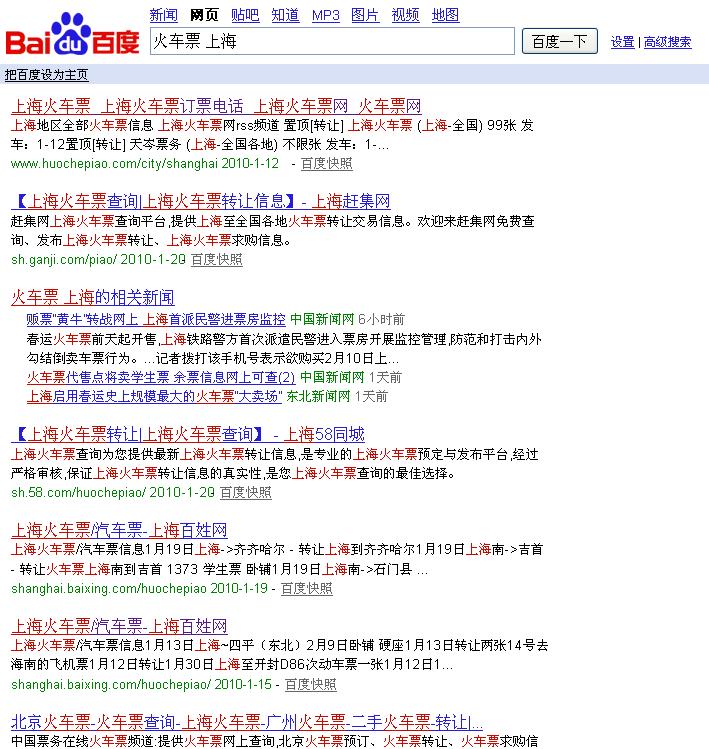Click 中国新闻网 label beside 6小时前
This screenshot has width=709, height=749.
322,319
